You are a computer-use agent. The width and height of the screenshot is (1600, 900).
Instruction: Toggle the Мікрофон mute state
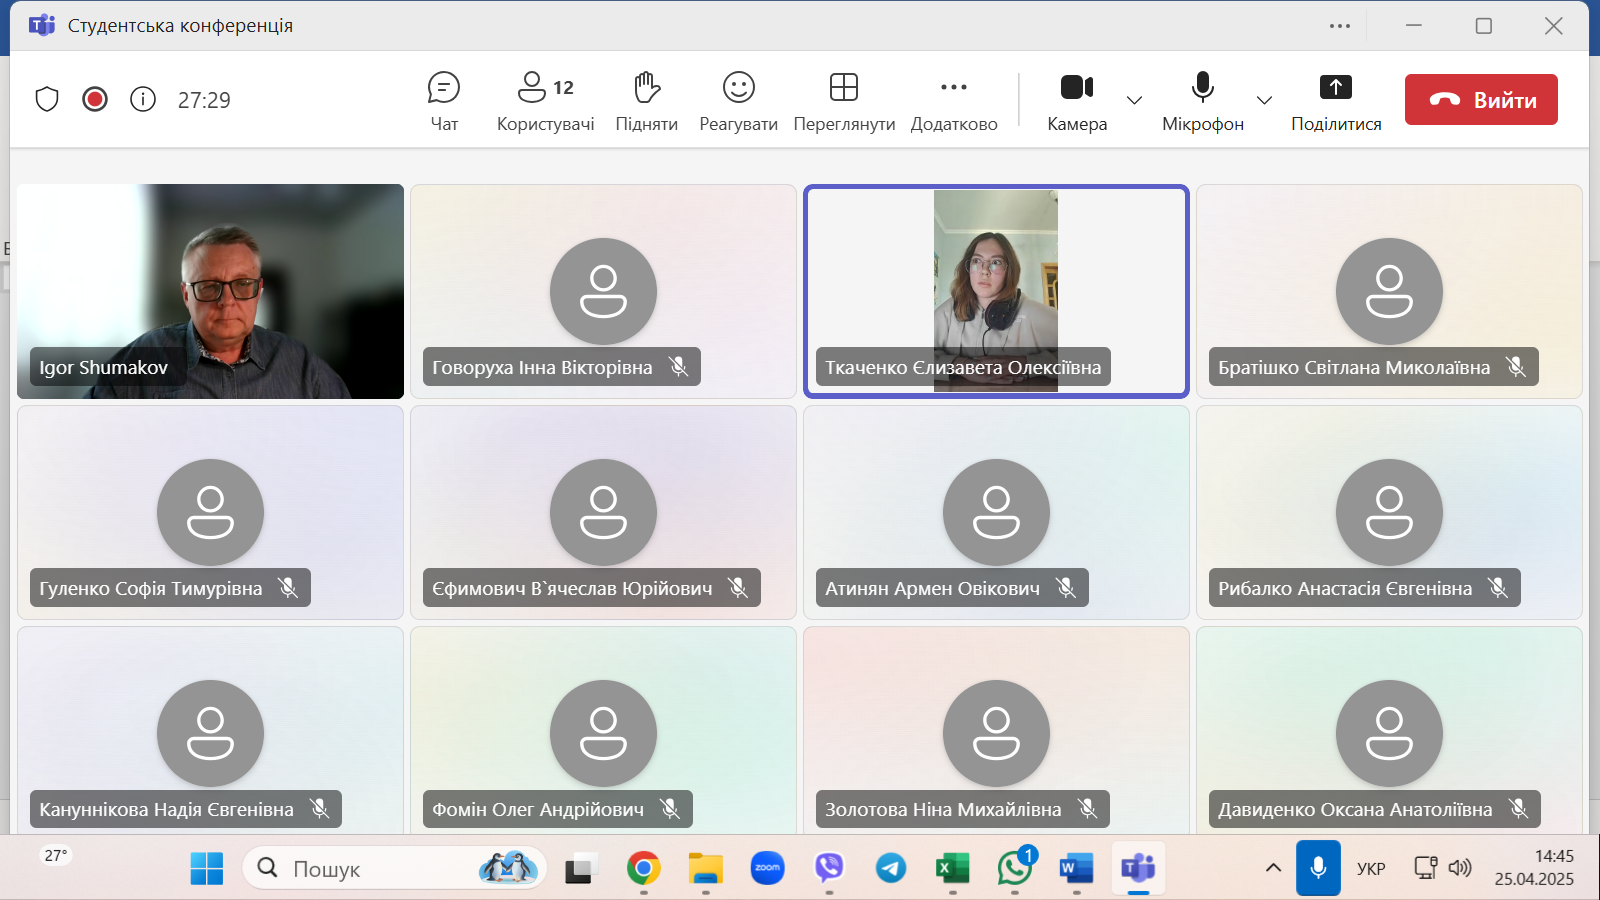(x=1203, y=101)
